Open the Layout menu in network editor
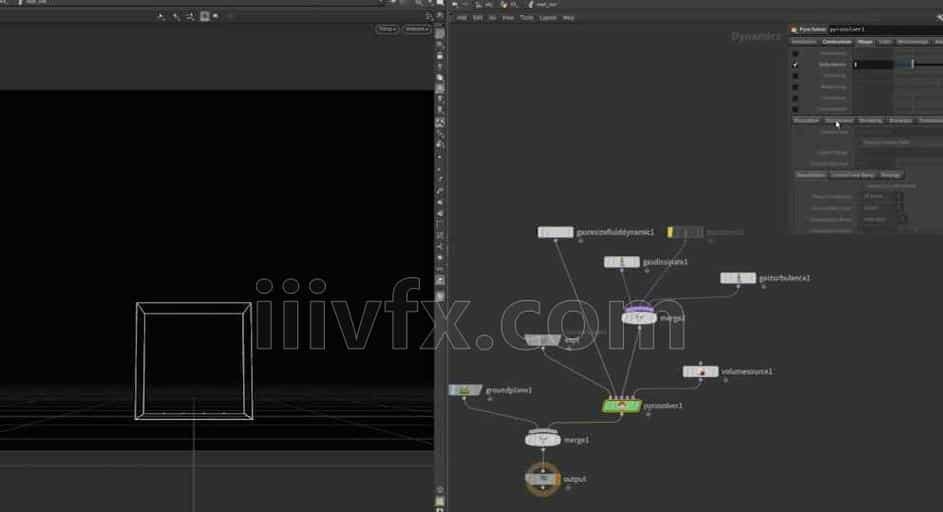The width and height of the screenshot is (943, 512). point(548,18)
